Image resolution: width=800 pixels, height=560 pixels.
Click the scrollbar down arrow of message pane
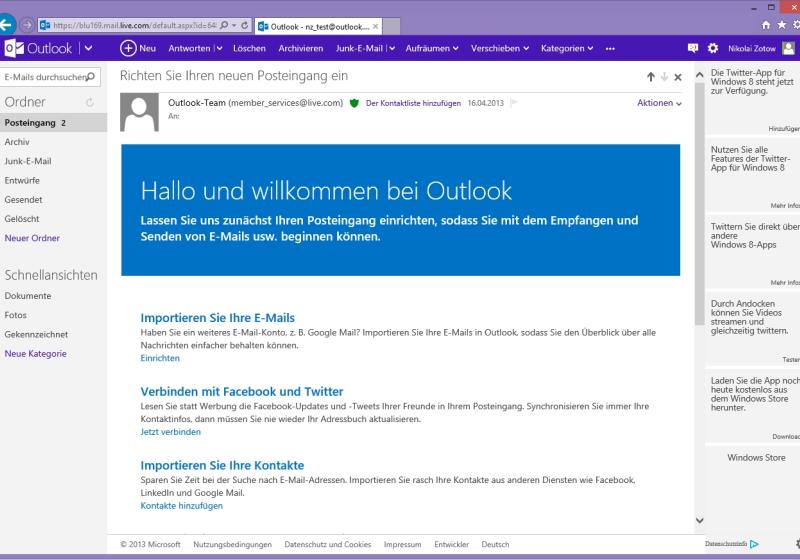tap(699, 520)
